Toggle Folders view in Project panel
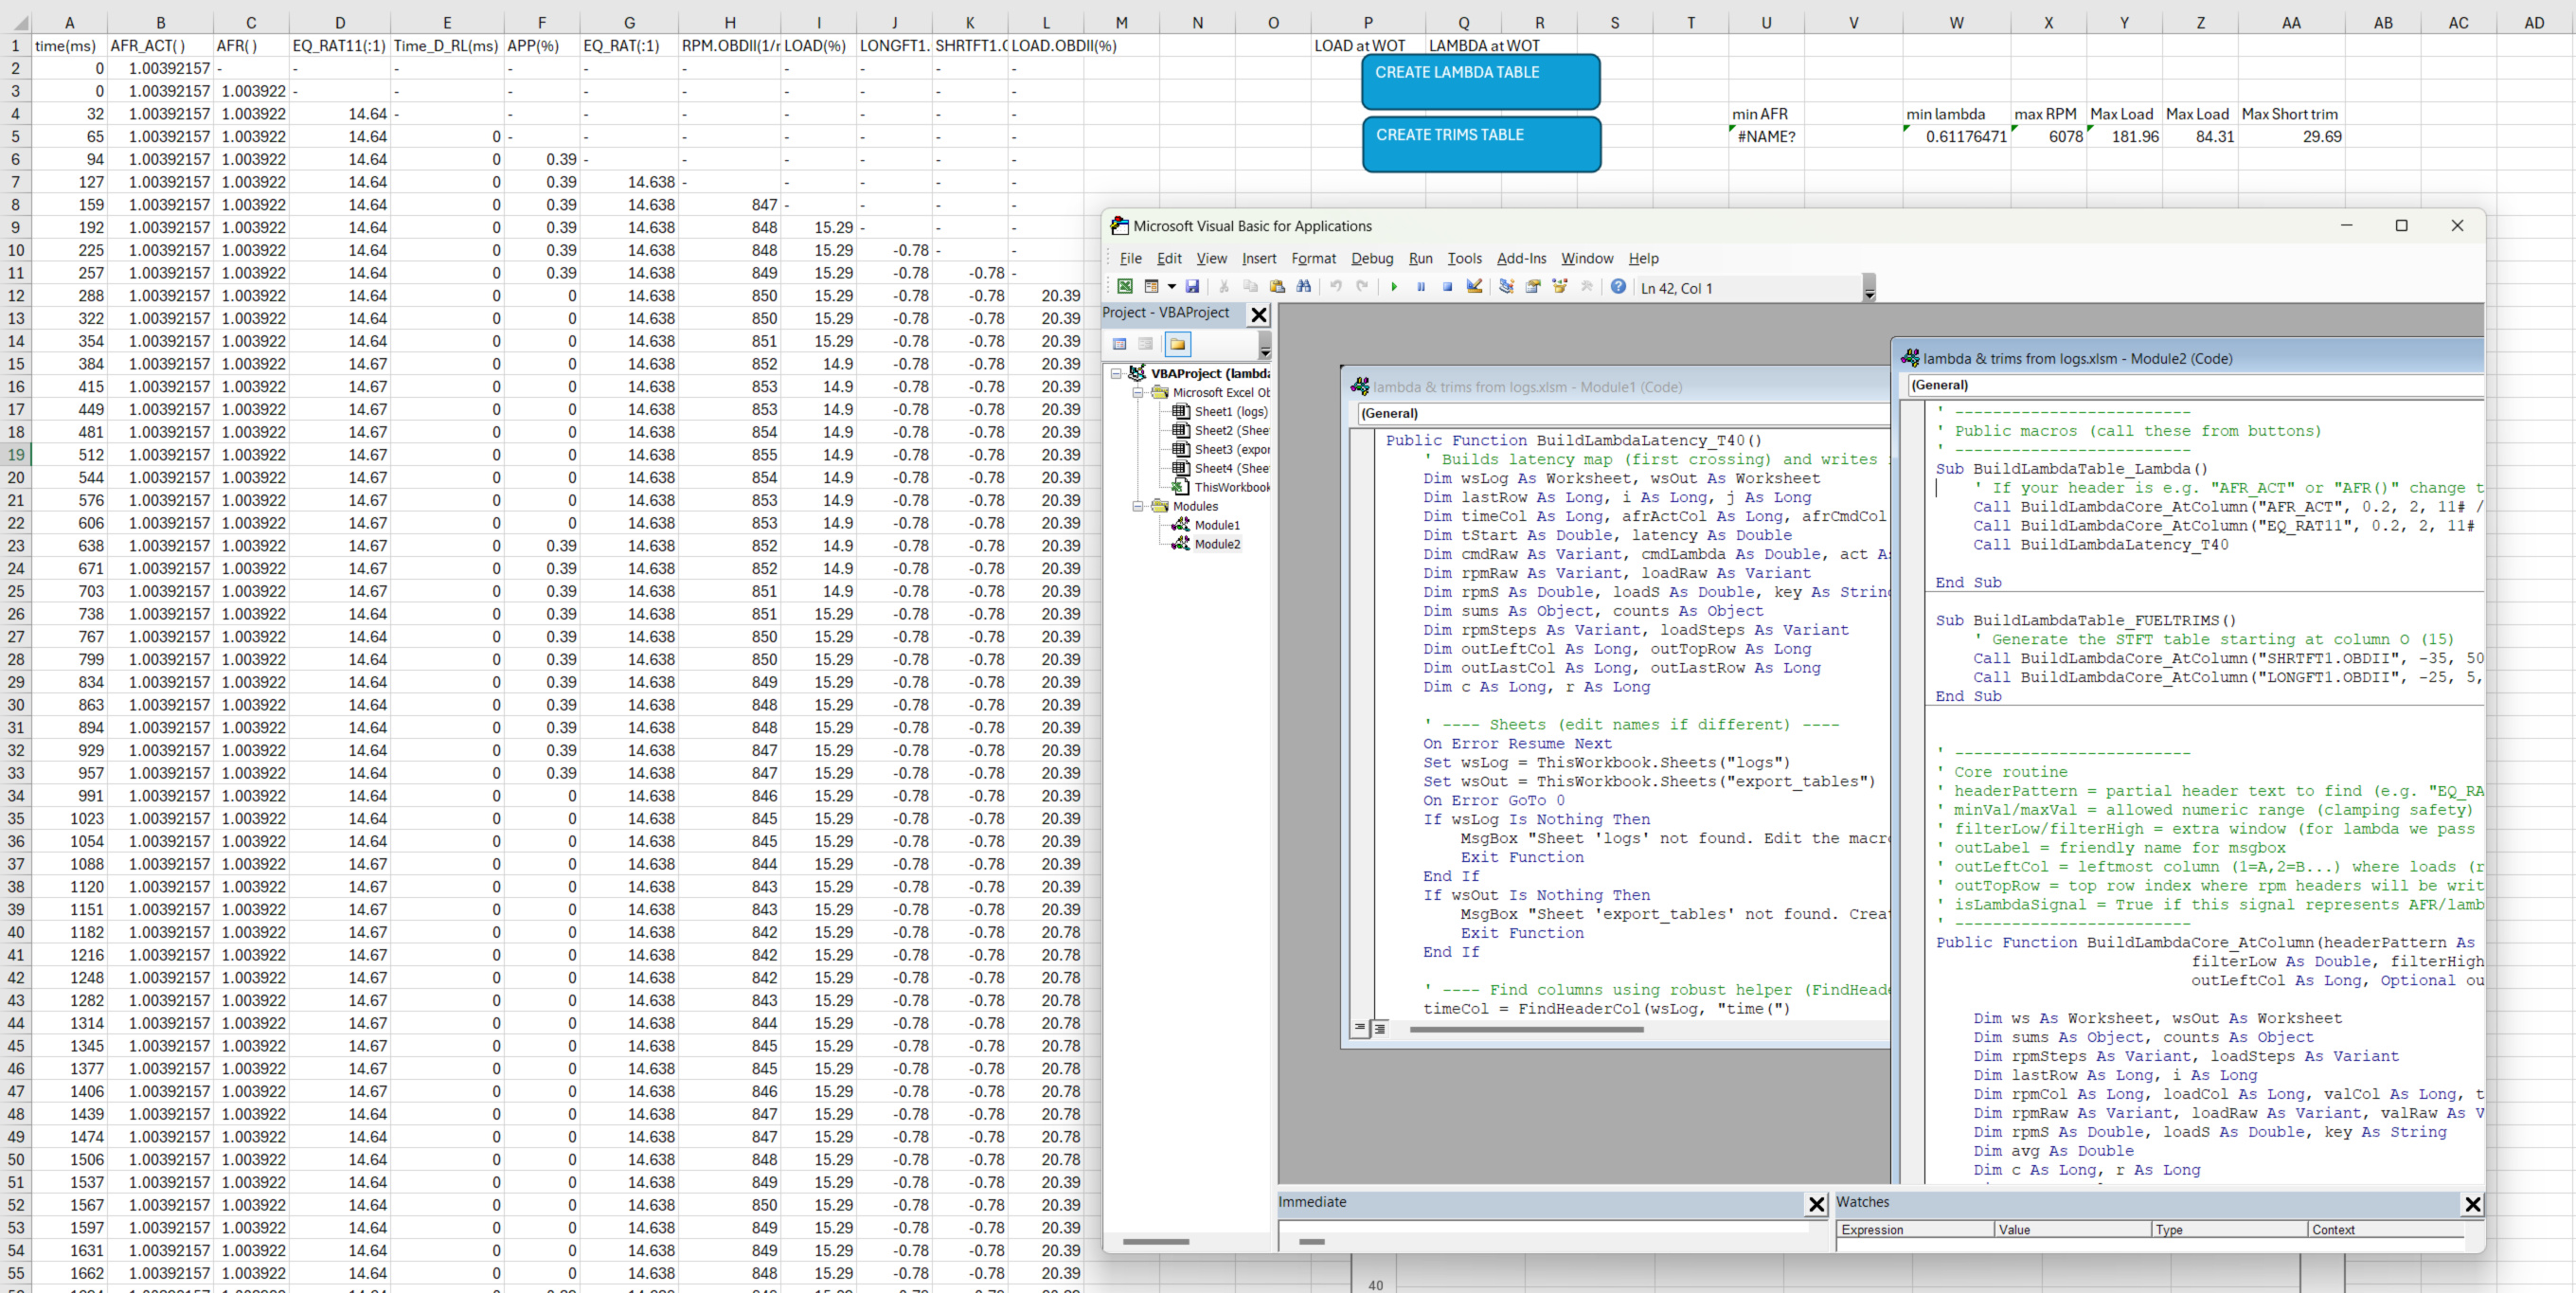 tap(1178, 344)
